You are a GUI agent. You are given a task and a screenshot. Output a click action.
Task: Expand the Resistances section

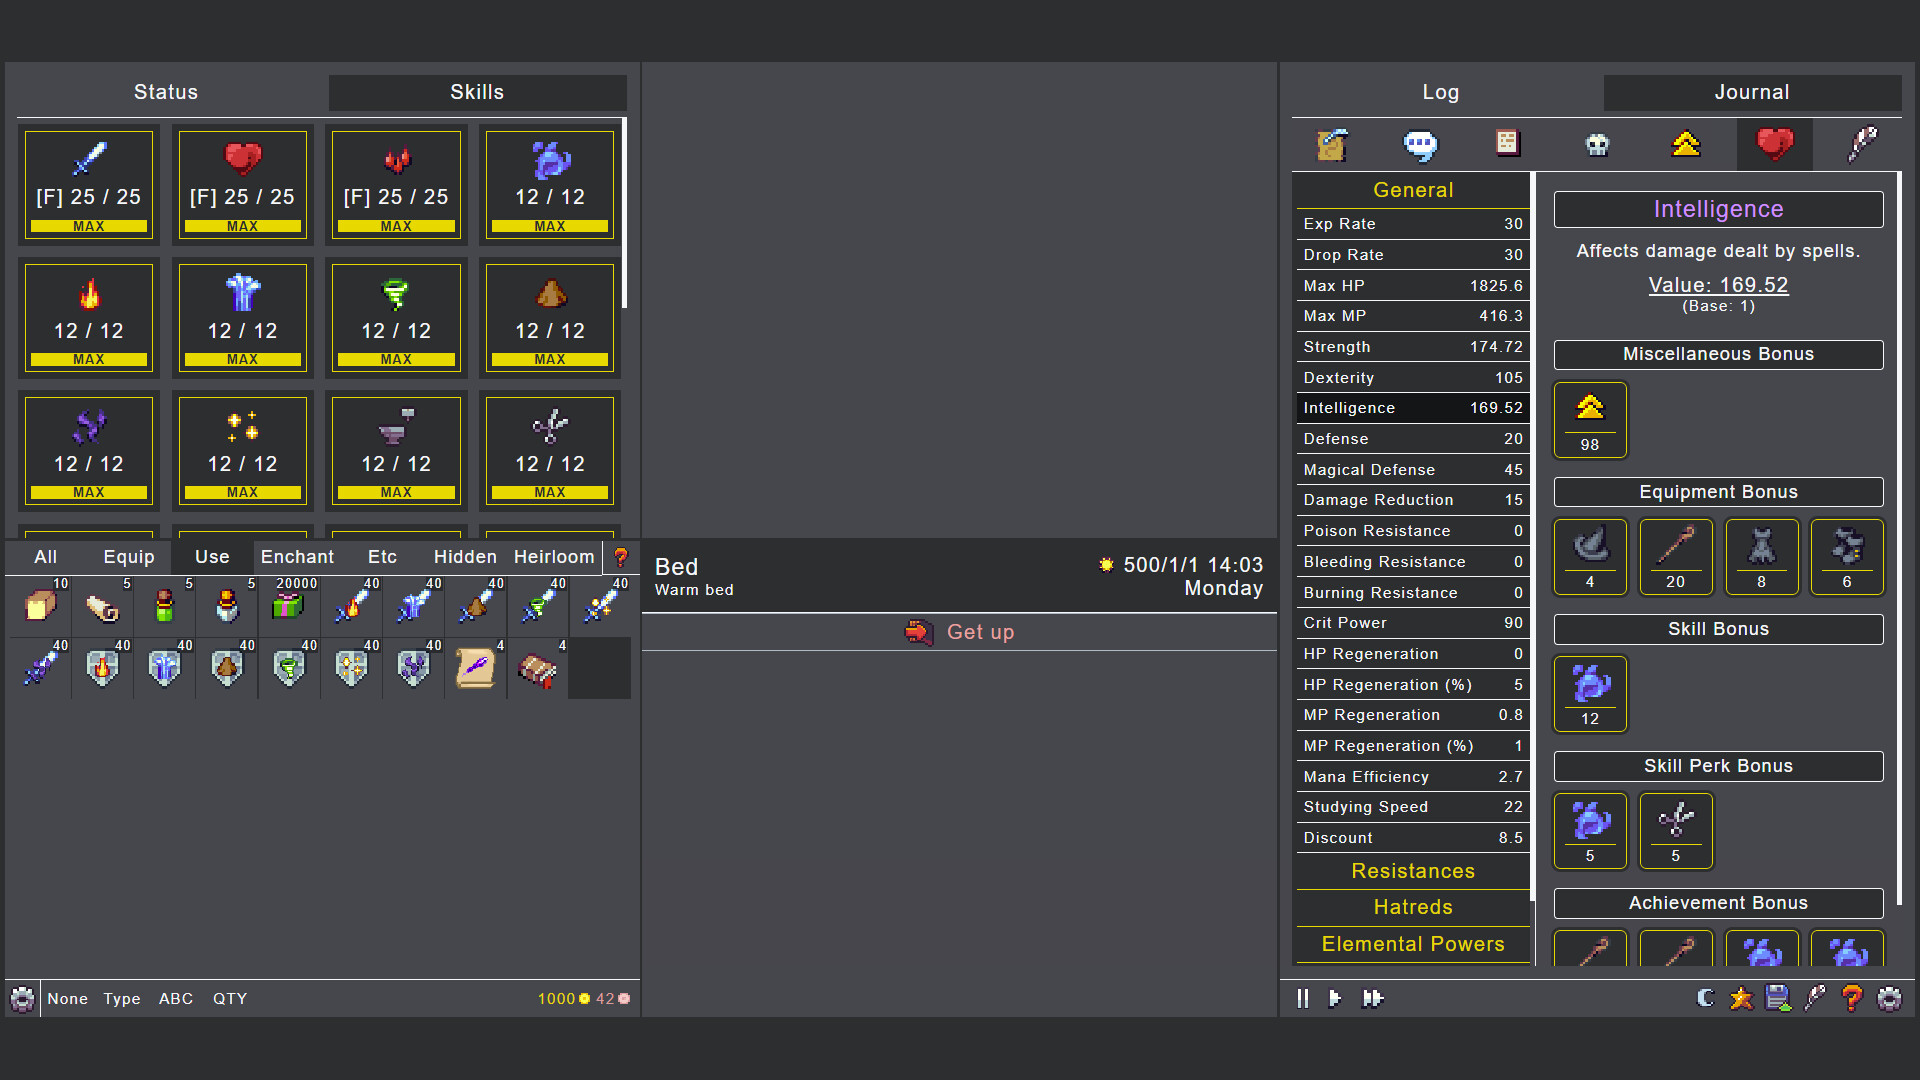(1412, 871)
